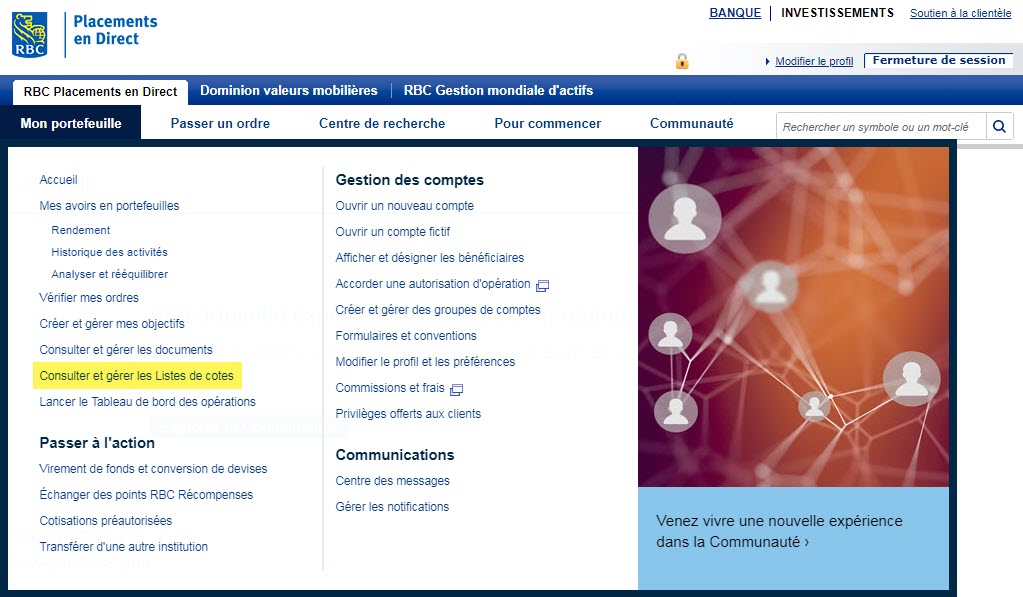Image resolution: width=1023 pixels, height=597 pixels.
Task: Open Créer et gérer des groupes de comptes
Action: 438,311
